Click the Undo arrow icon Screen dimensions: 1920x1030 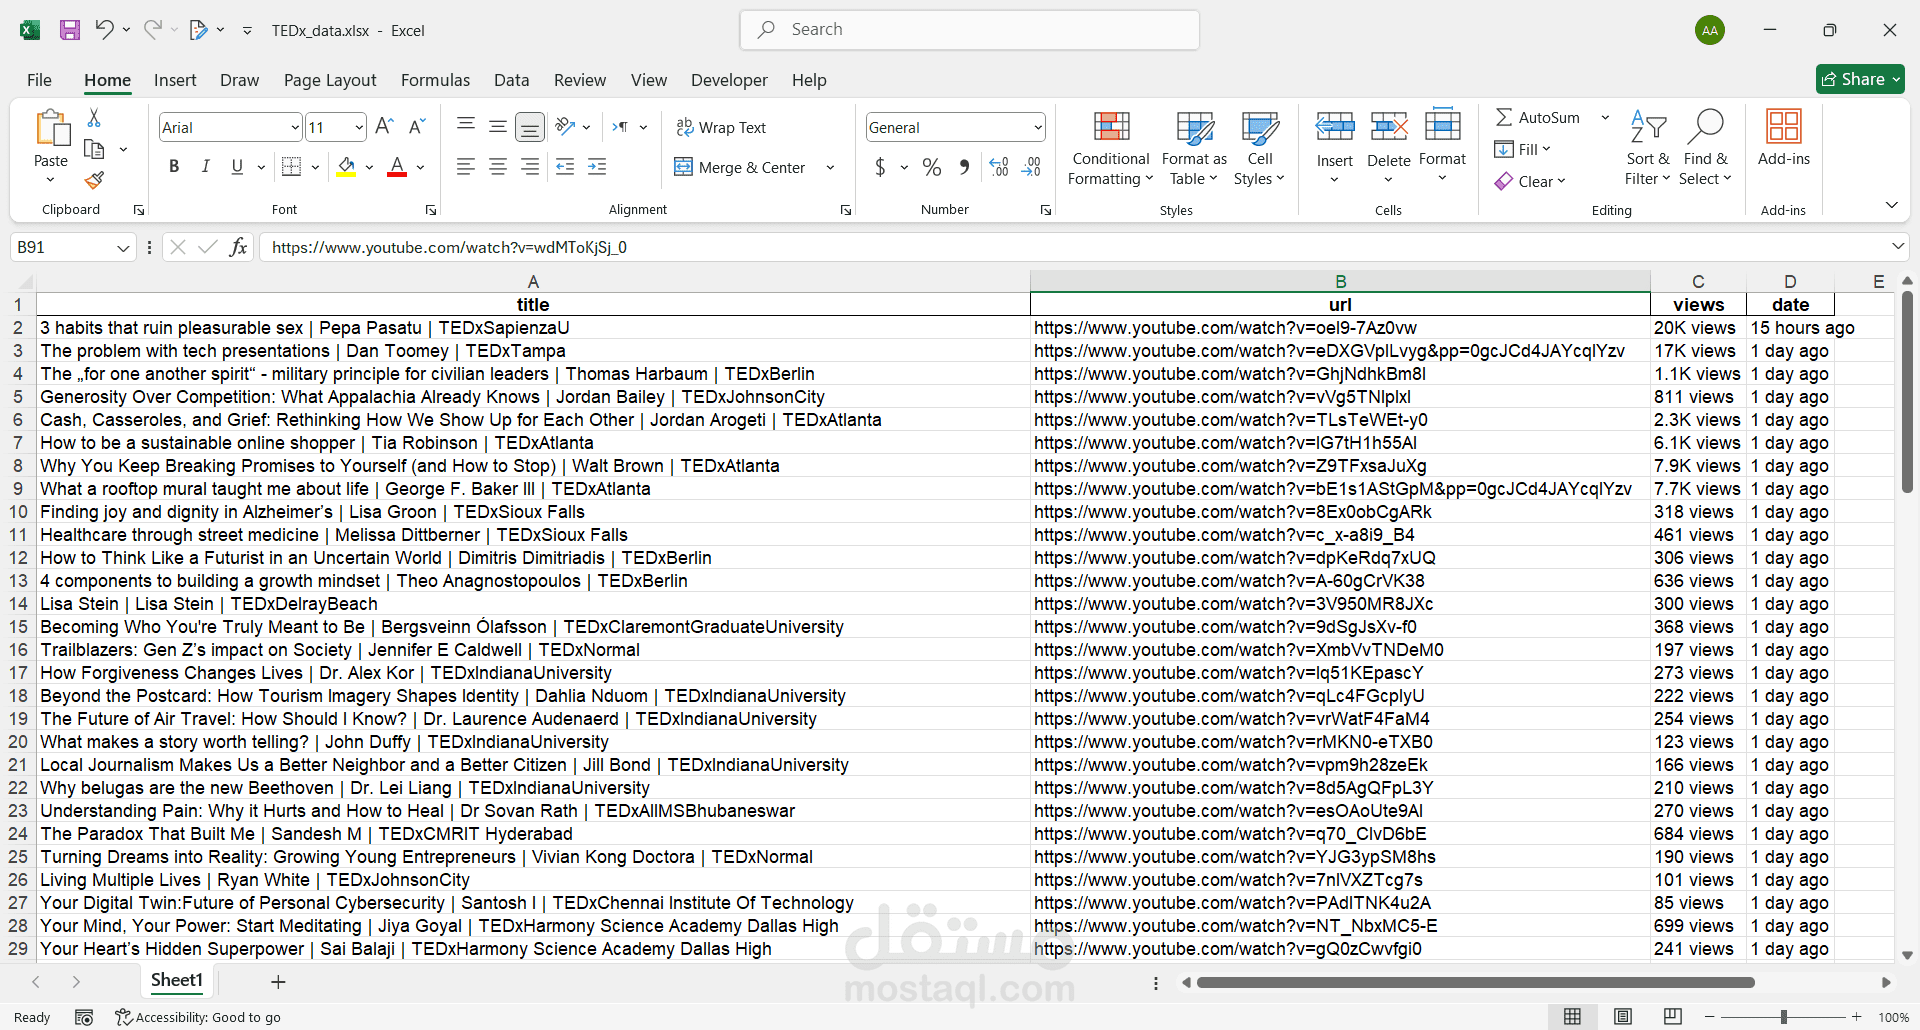[104, 30]
